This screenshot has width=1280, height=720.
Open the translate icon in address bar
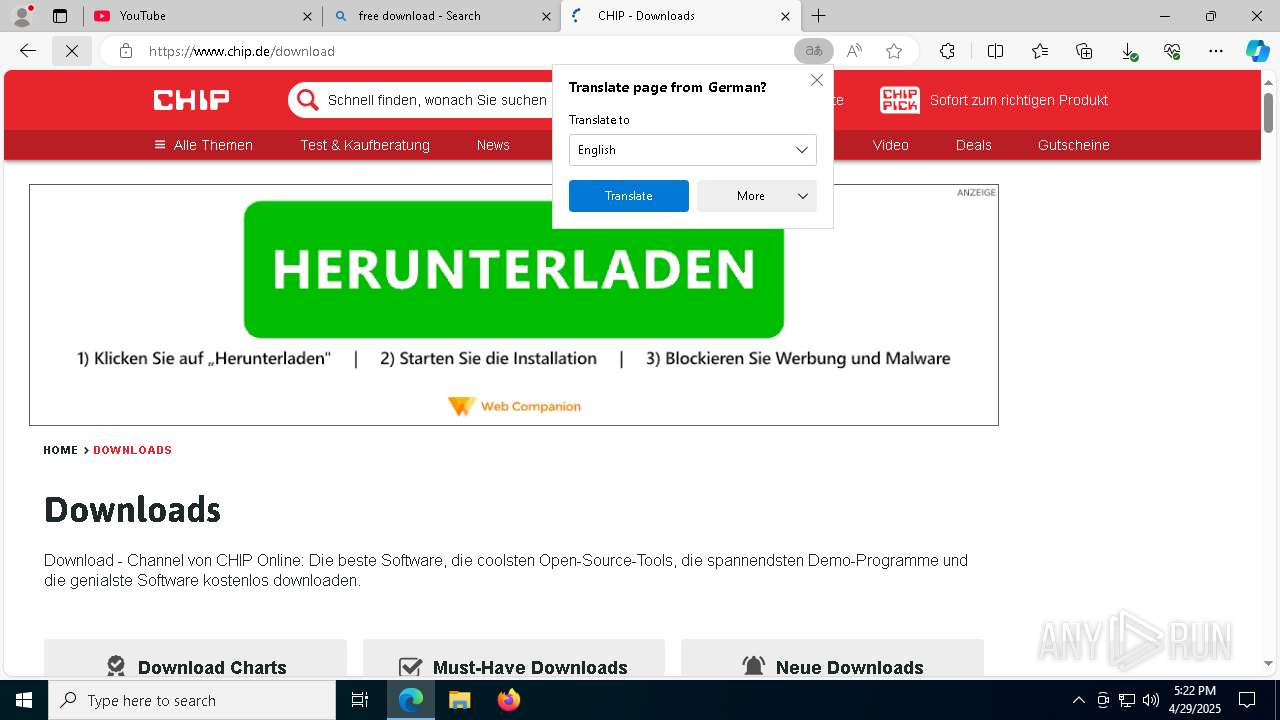point(814,51)
